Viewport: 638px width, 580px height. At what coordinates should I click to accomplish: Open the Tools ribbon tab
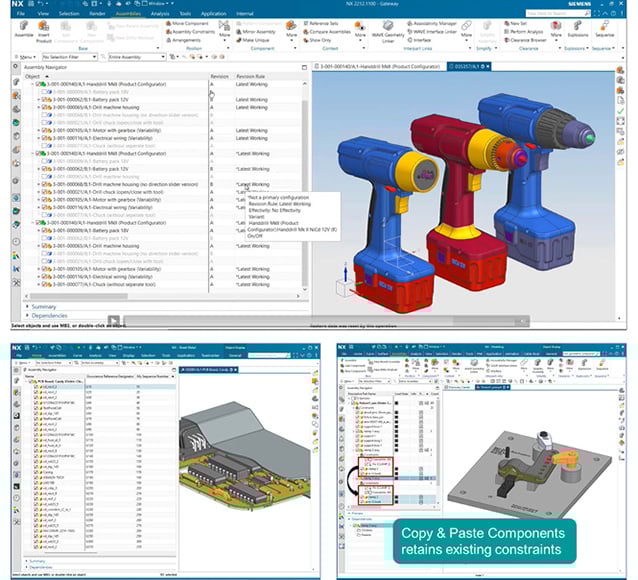[185, 14]
